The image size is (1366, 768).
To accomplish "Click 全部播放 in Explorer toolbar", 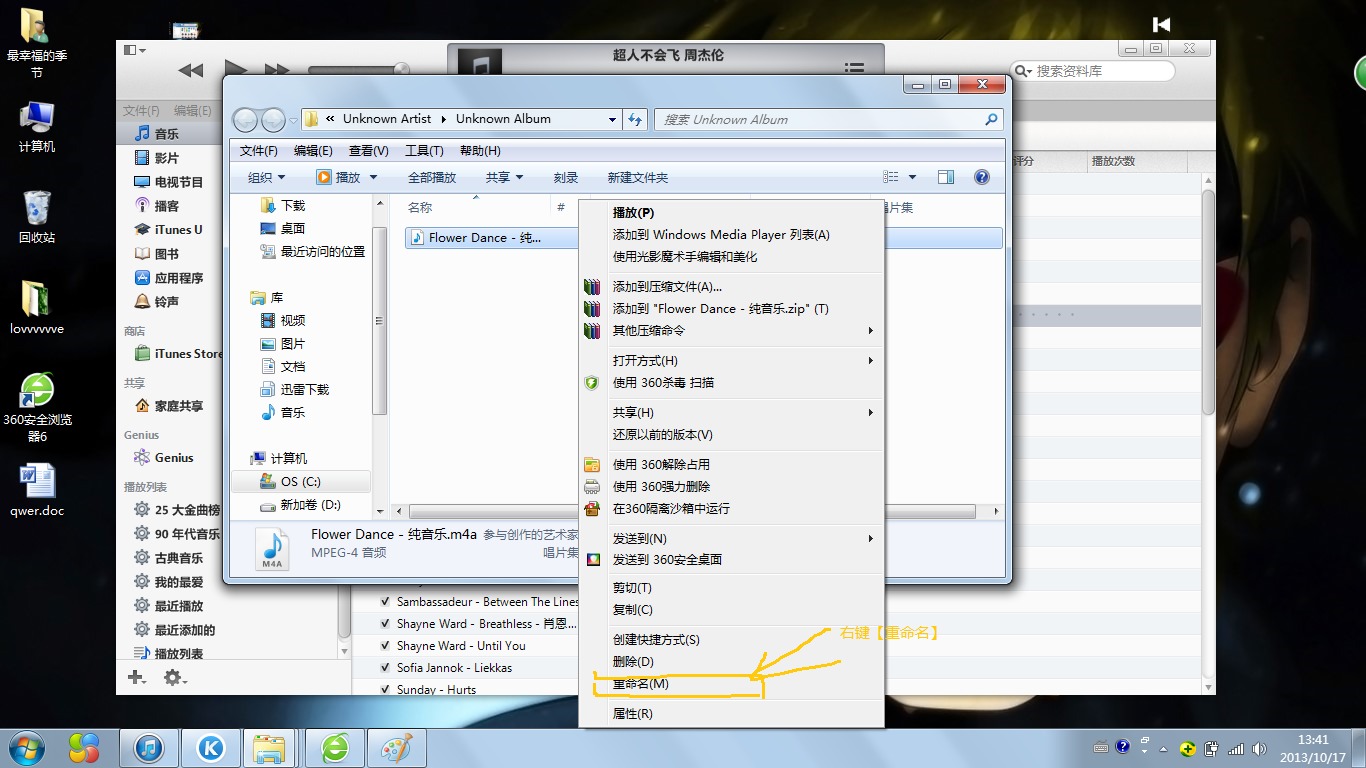I will 432,177.
